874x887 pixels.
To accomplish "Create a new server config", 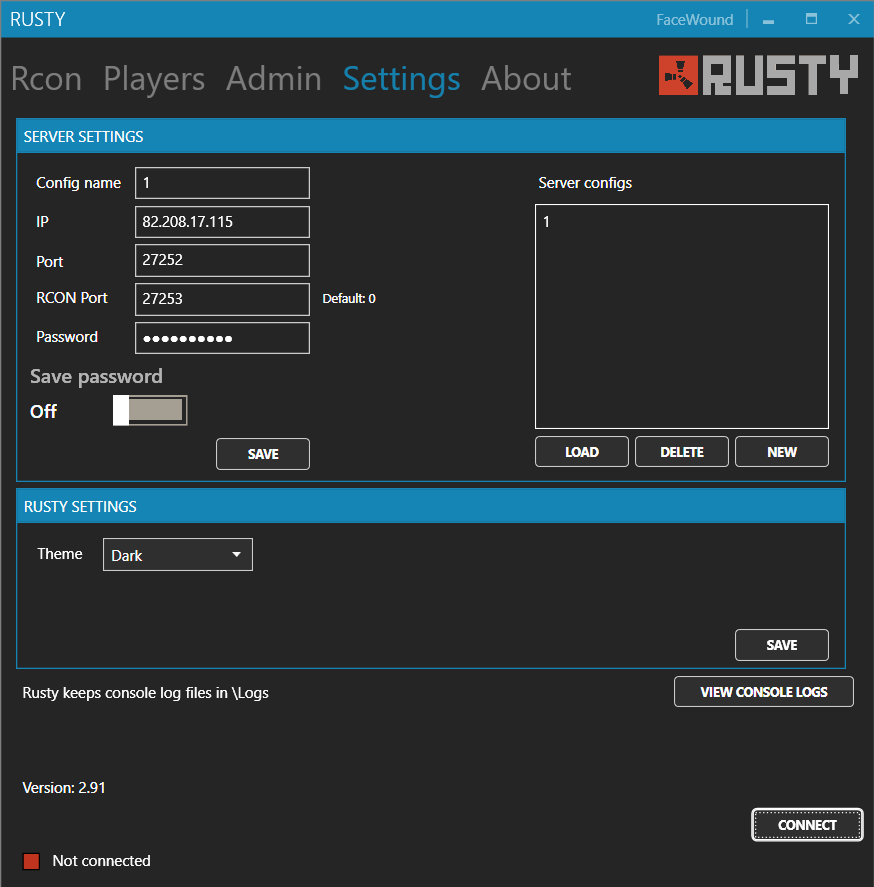I will 782,451.
